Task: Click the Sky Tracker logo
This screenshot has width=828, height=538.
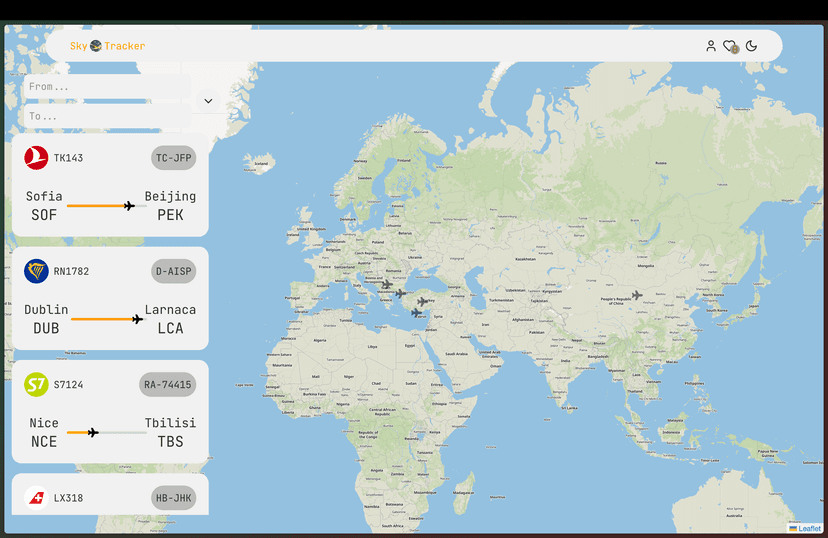Action: tap(108, 46)
